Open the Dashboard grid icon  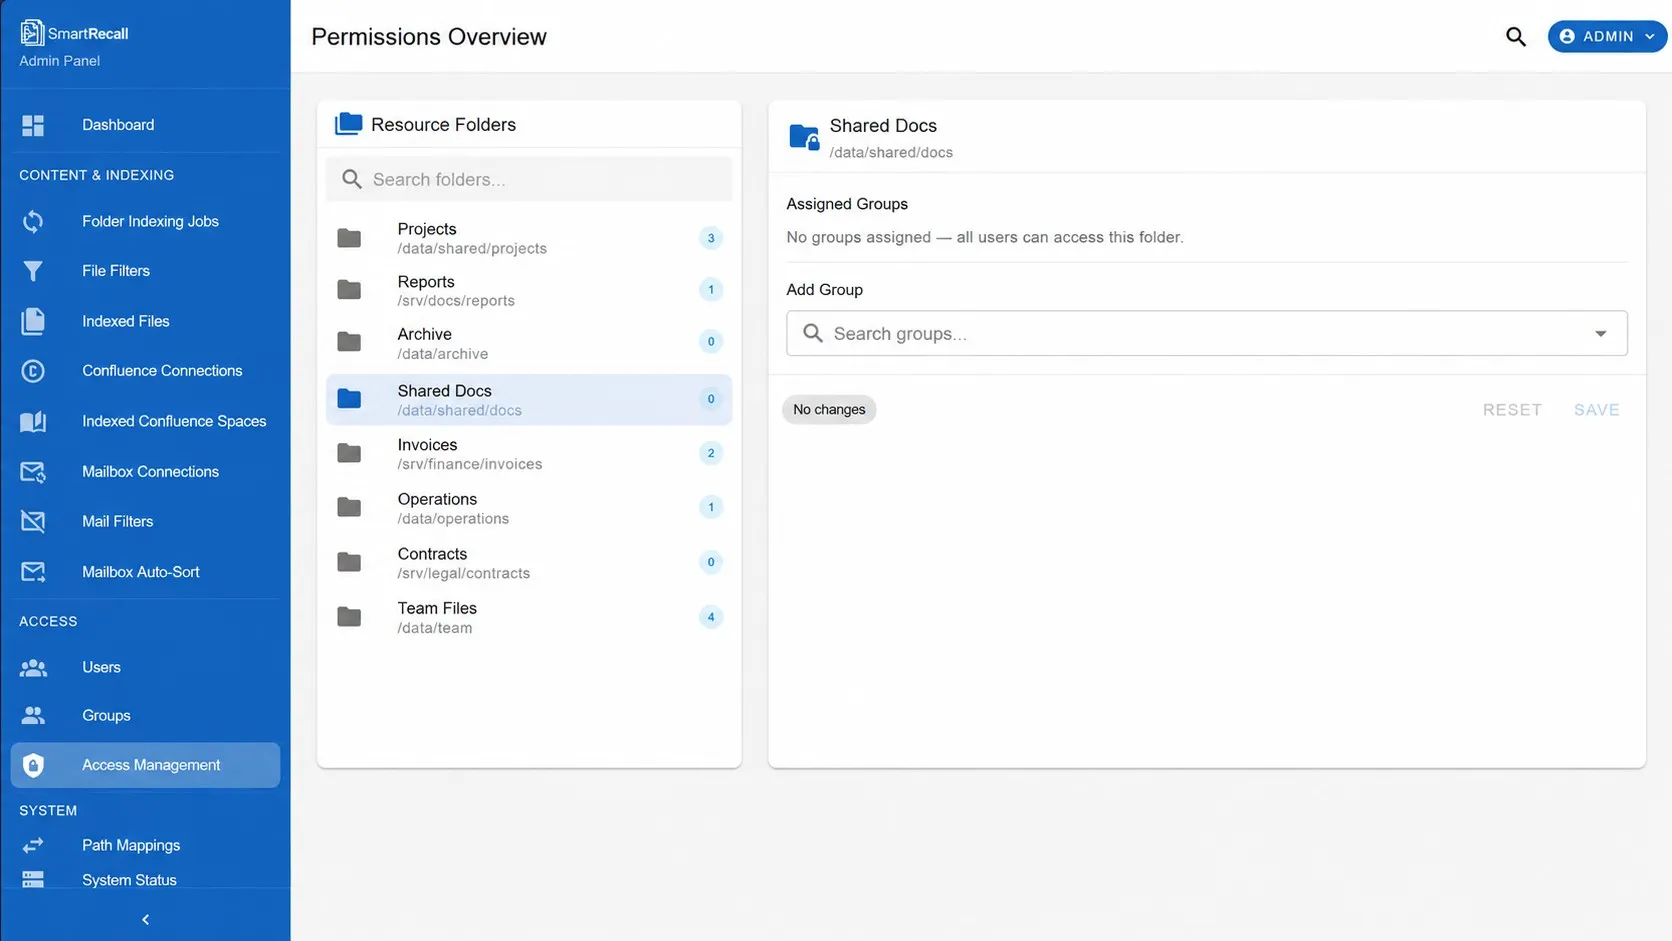pyautogui.click(x=33, y=125)
